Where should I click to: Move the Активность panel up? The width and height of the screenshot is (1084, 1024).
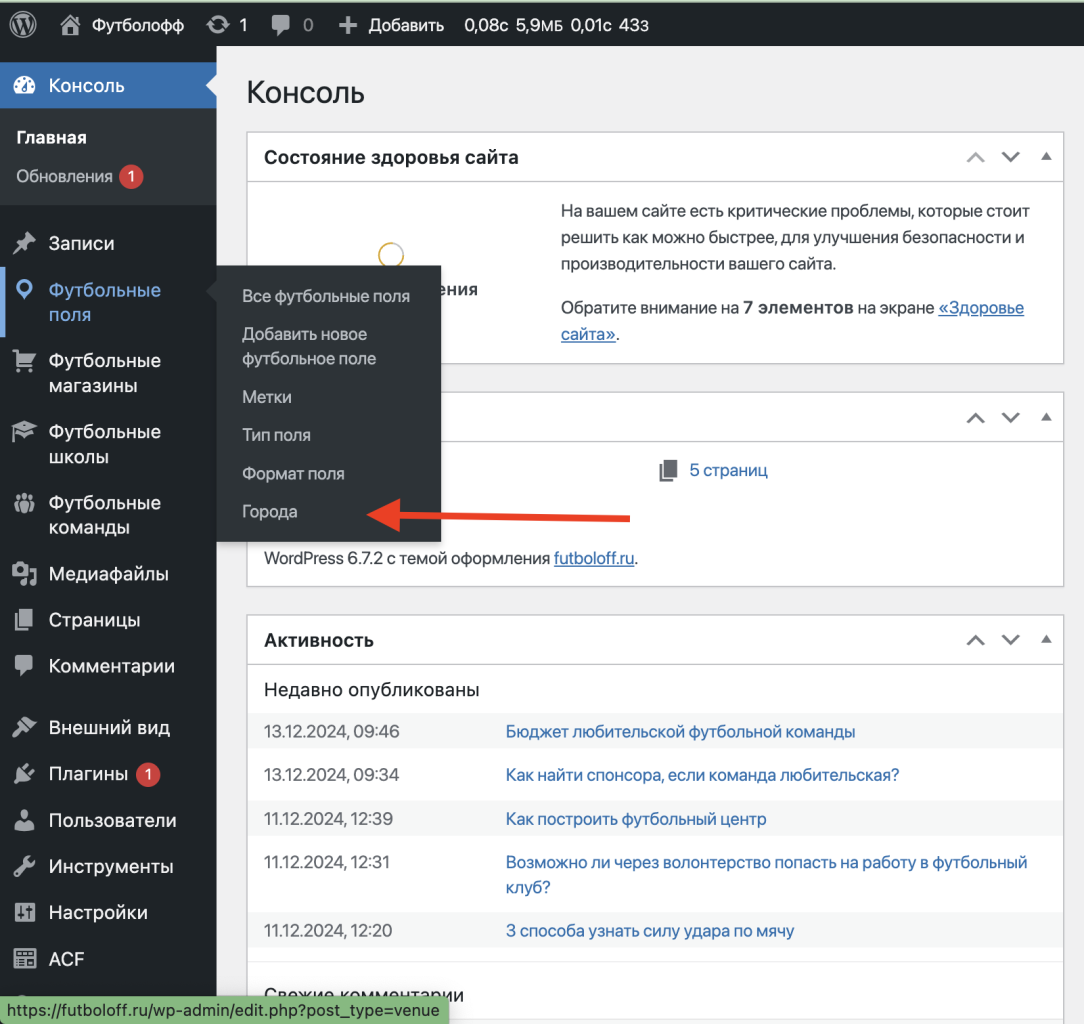tap(976, 640)
